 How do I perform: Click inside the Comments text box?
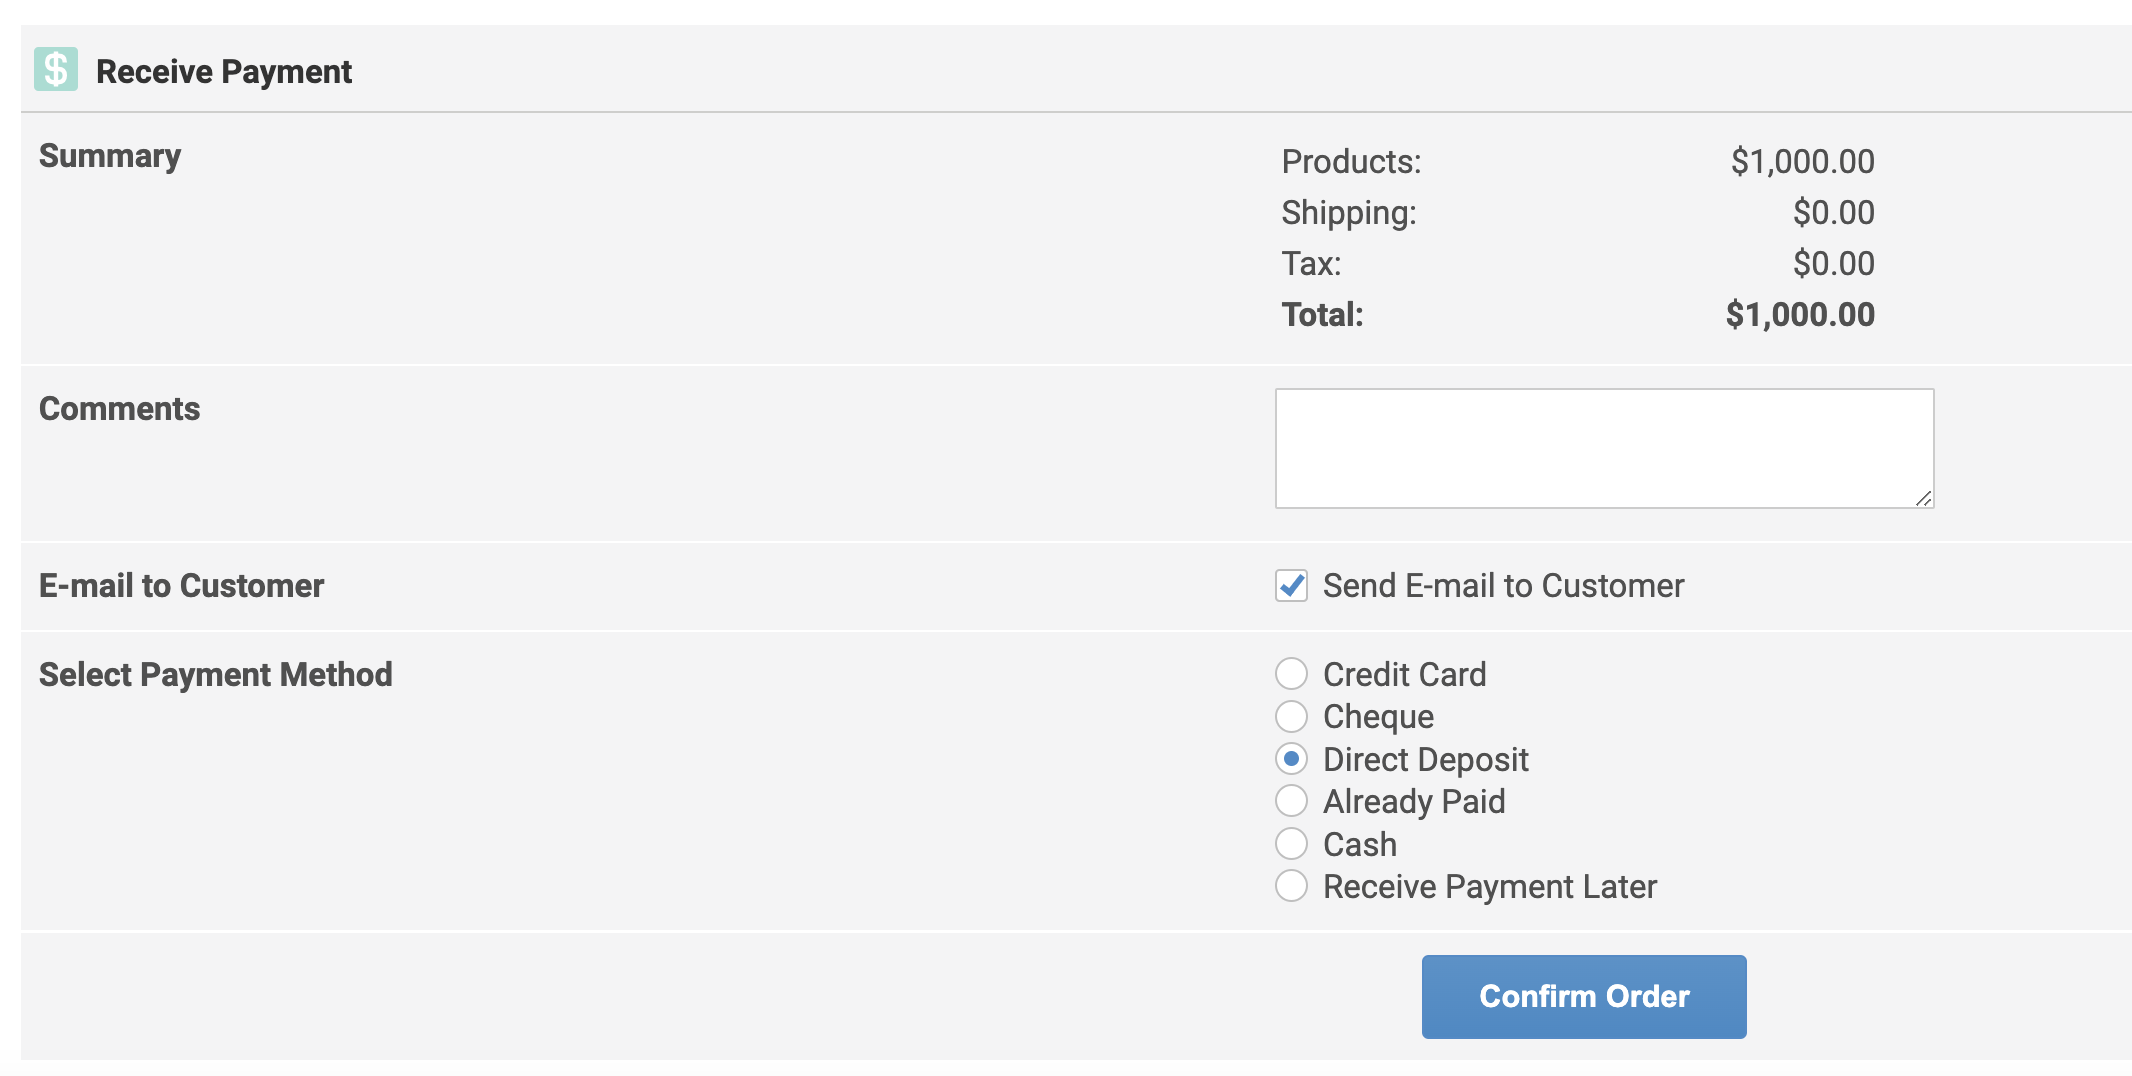[1603, 448]
